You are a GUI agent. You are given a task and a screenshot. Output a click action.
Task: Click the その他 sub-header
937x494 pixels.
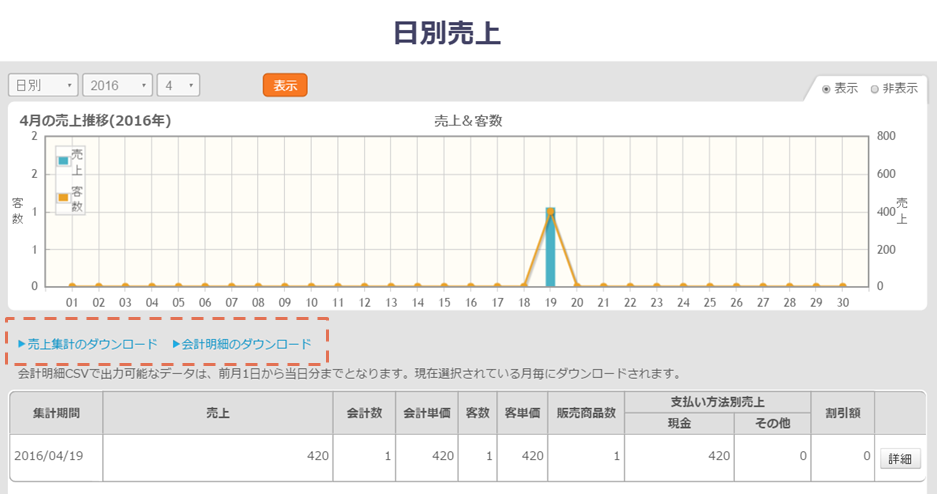(x=772, y=424)
